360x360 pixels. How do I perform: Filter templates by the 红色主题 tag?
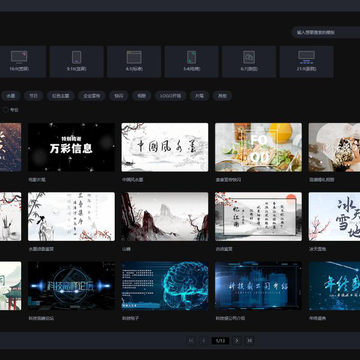click(x=61, y=96)
